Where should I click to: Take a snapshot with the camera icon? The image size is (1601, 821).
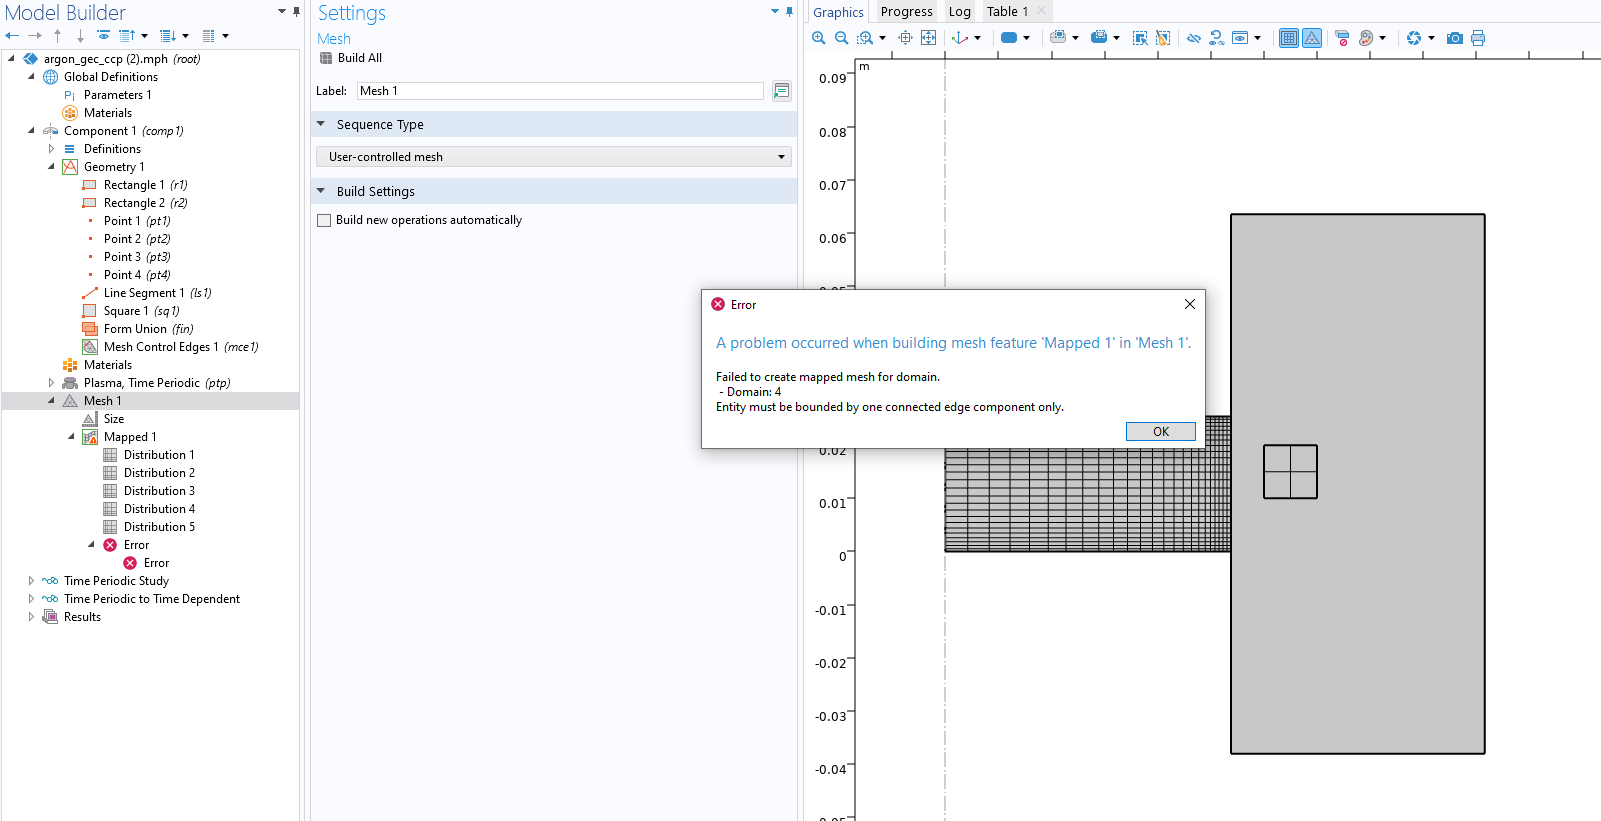[x=1455, y=38]
